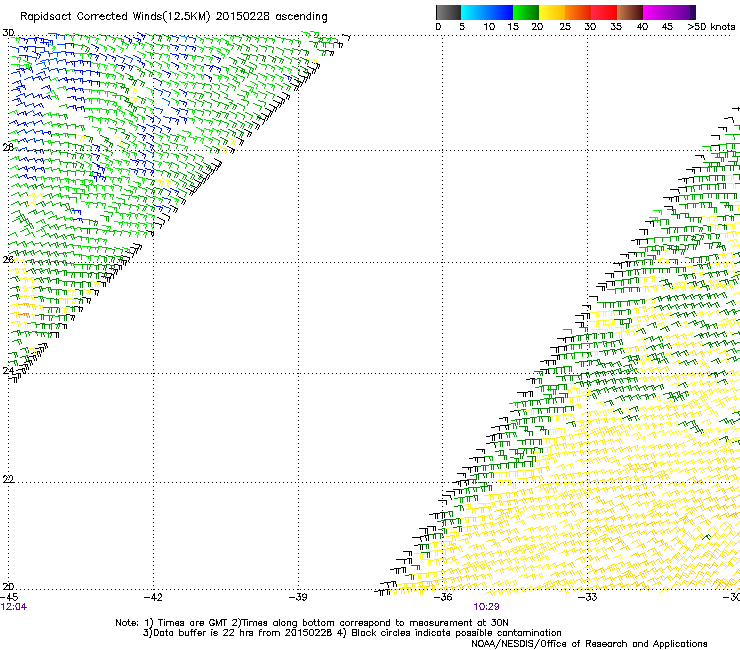The width and height of the screenshot is (740, 650).
Task: Click the latitude label '20'
Action: click(x=8, y=586)
